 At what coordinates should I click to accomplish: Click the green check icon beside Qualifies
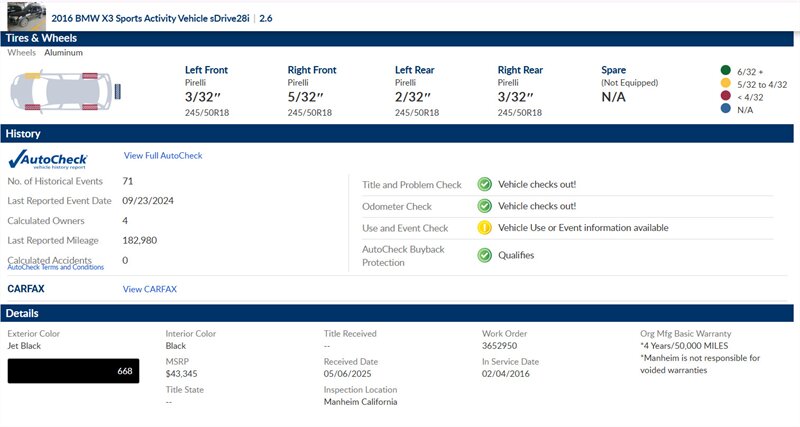tap(484, 255)
